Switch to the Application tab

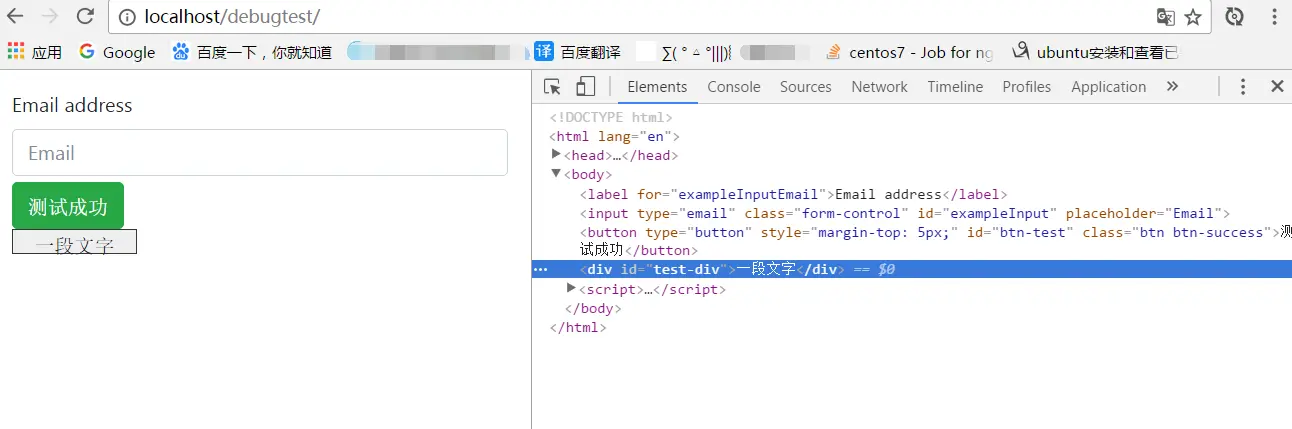[1108, 87]
